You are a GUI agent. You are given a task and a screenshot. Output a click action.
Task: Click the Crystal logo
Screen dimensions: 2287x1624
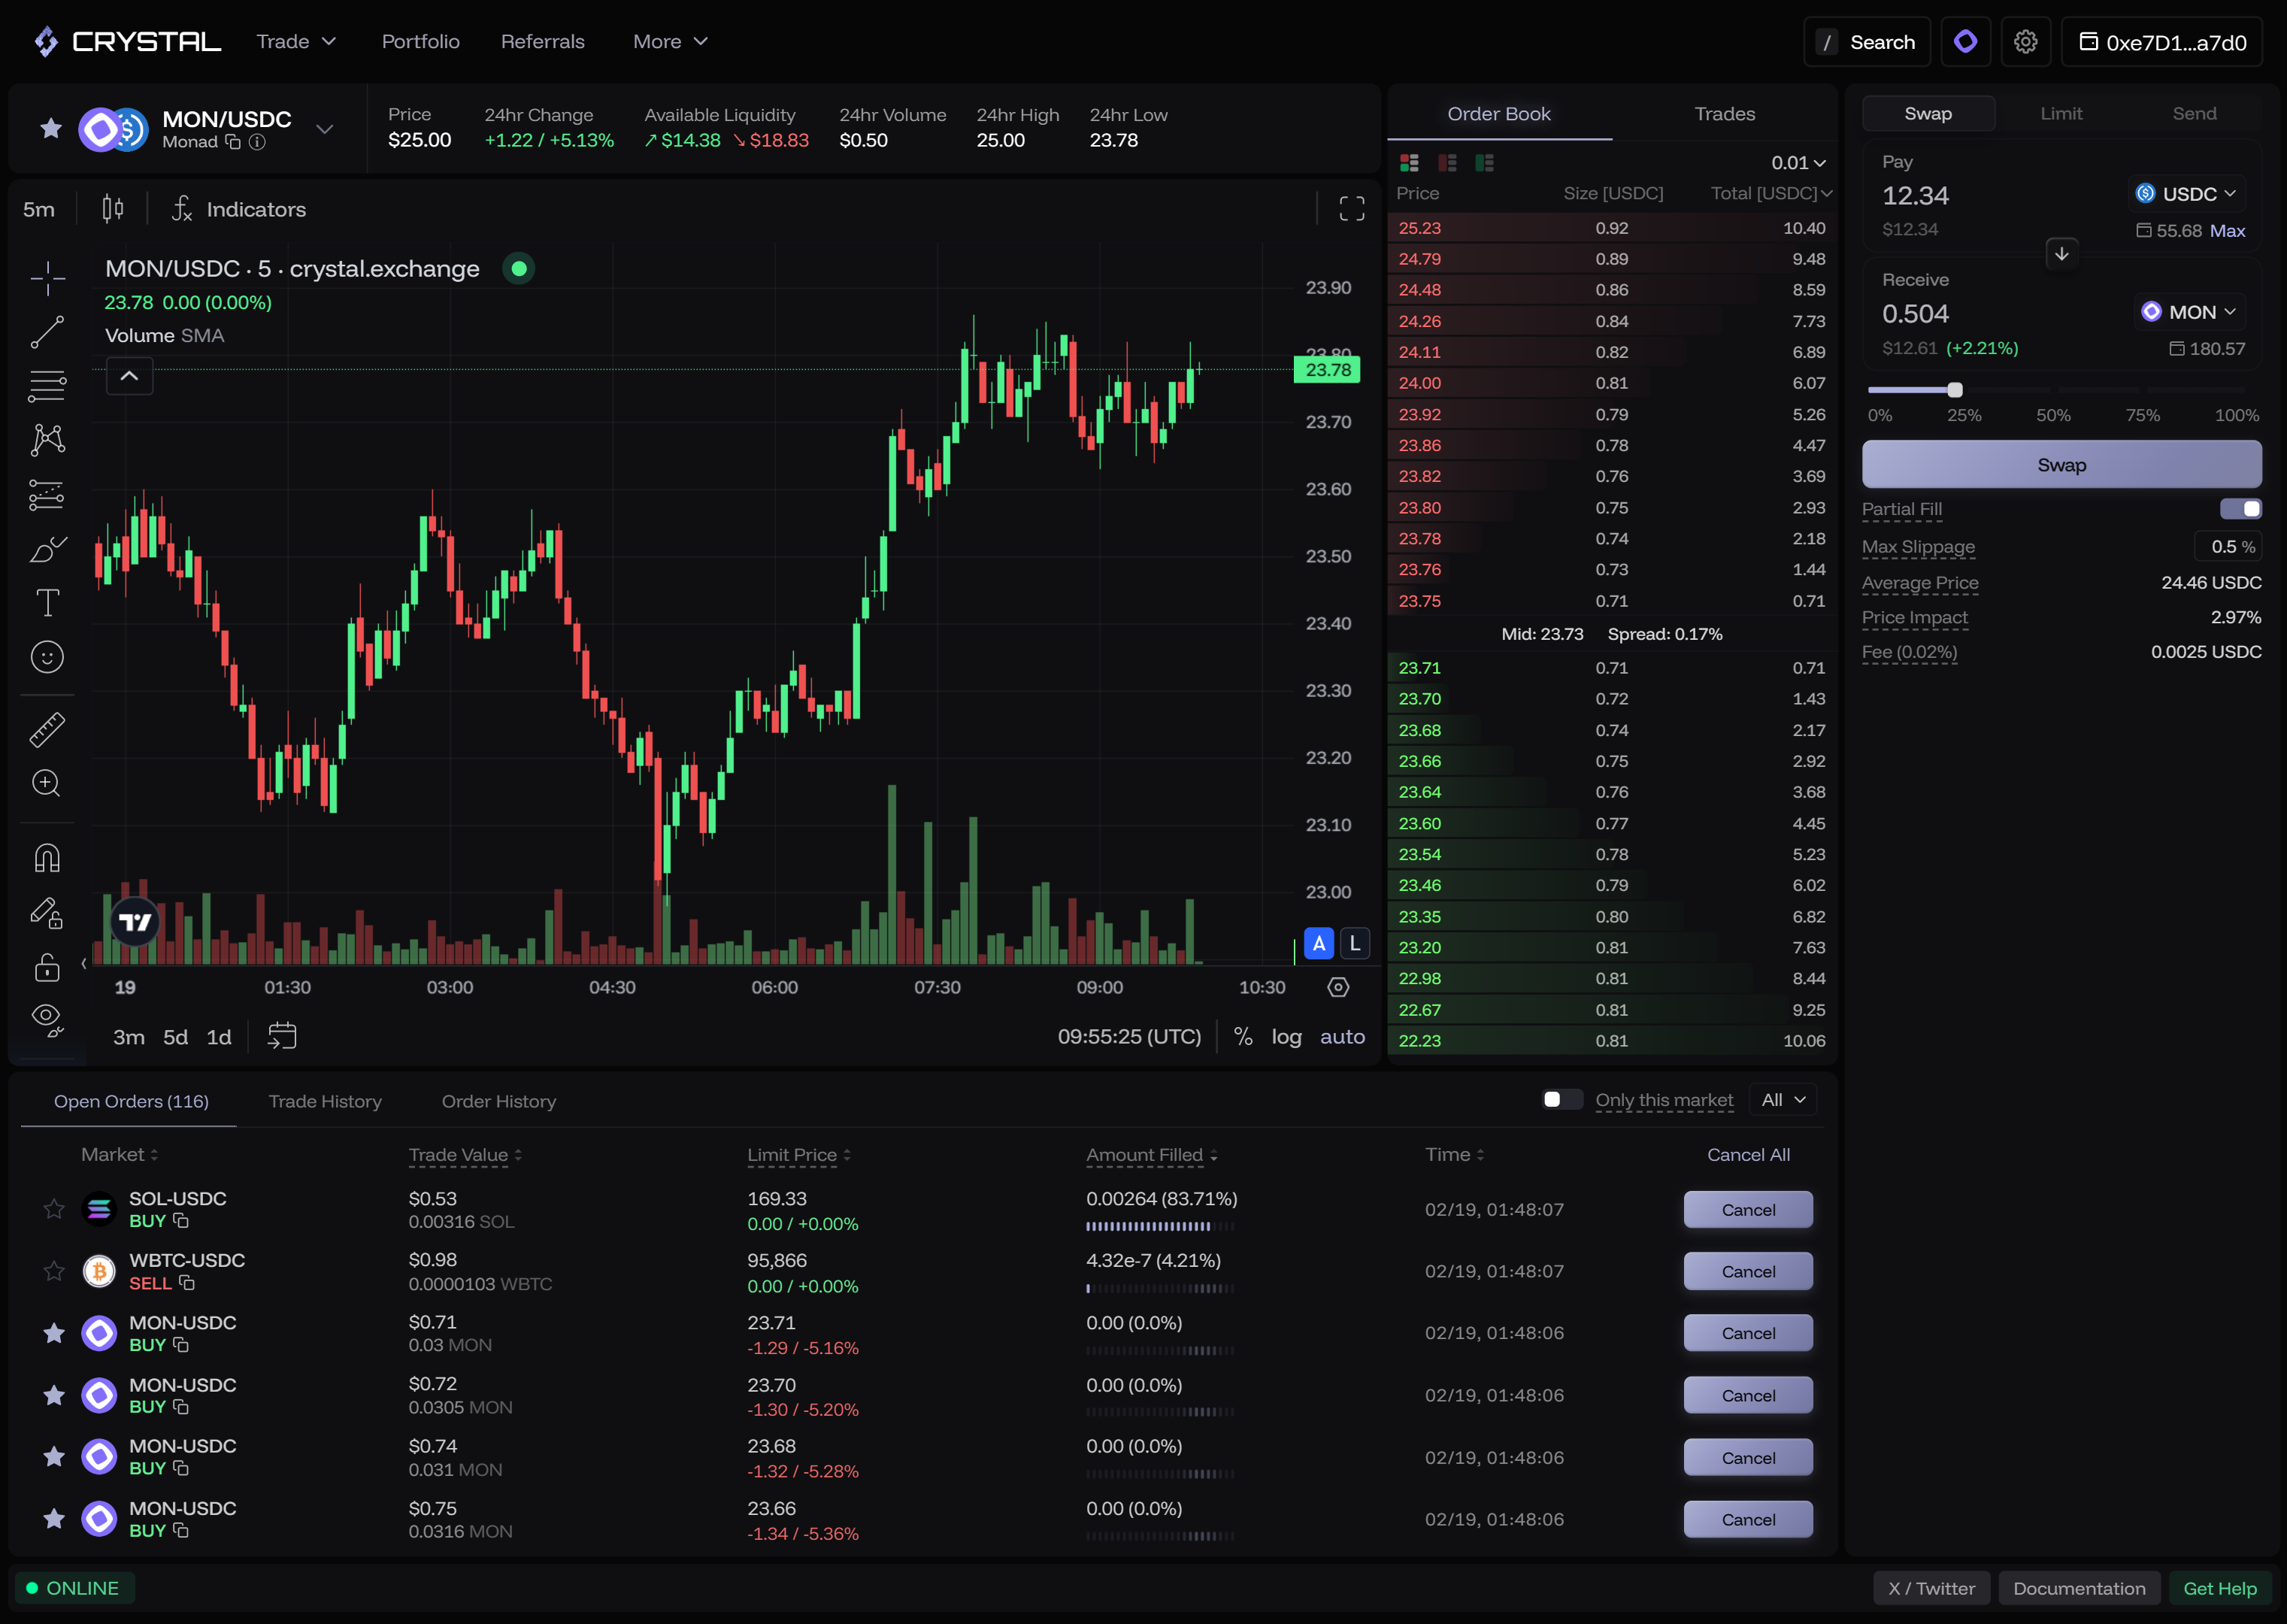(x=127, y=41)
